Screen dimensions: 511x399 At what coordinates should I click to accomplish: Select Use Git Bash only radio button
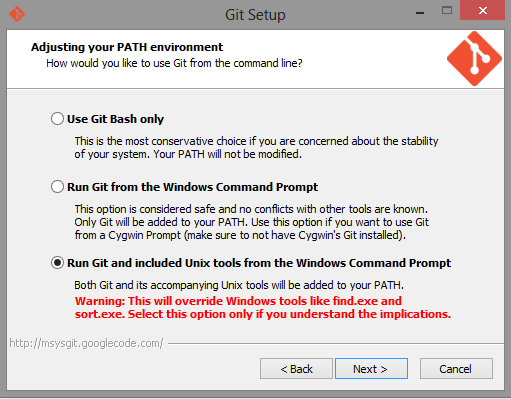pos(57,119)
